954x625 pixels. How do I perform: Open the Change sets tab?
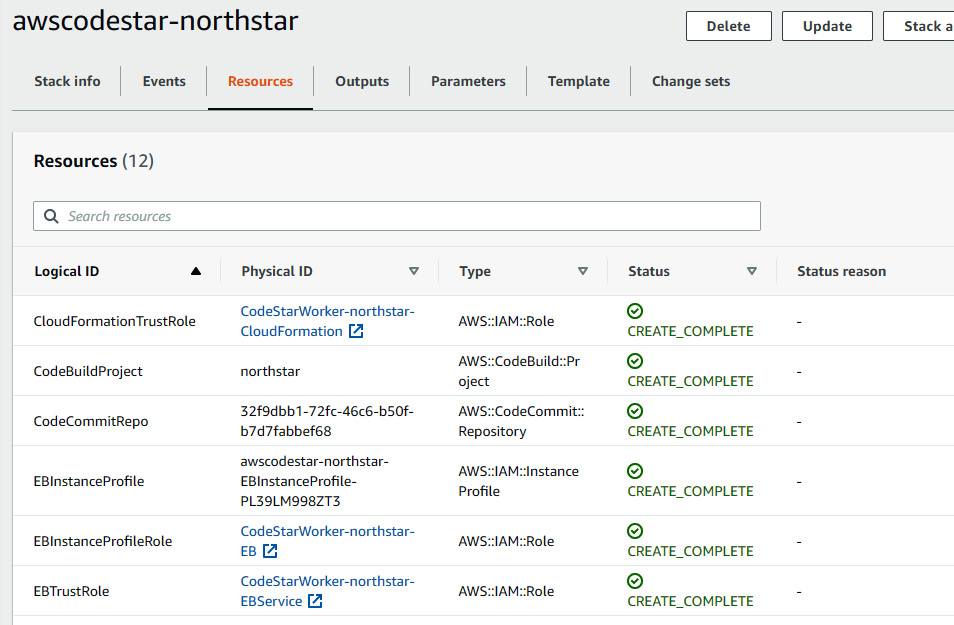[x=691, y=81]
